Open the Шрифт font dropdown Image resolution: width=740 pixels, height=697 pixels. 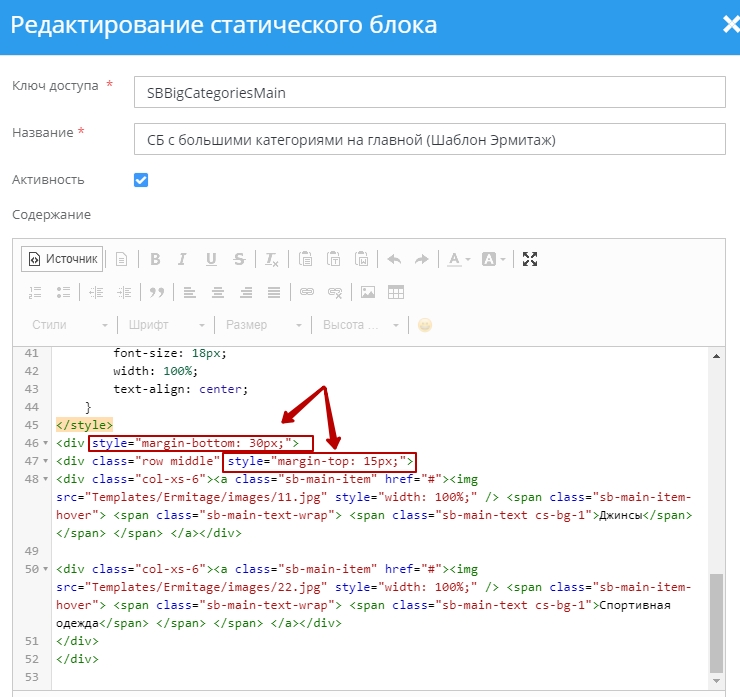166,325
